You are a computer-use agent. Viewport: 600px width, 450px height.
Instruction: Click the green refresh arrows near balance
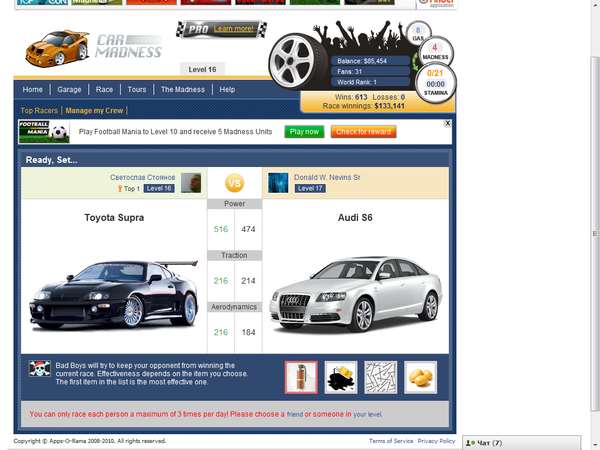(x=415, y=62)
